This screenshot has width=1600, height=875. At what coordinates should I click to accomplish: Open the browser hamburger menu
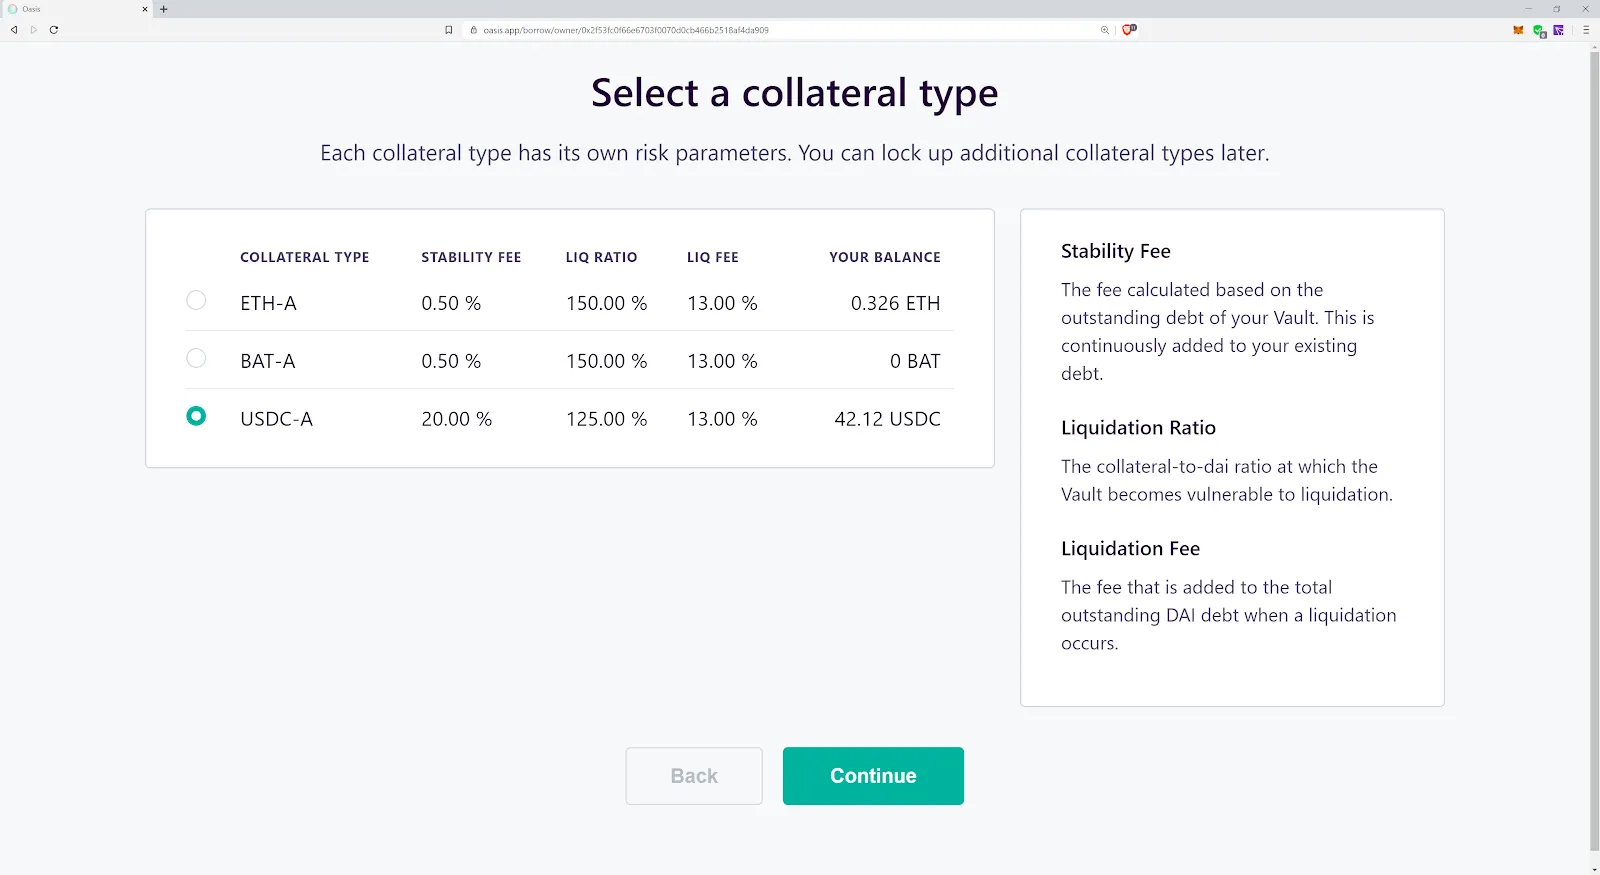tap(1585, 30)
